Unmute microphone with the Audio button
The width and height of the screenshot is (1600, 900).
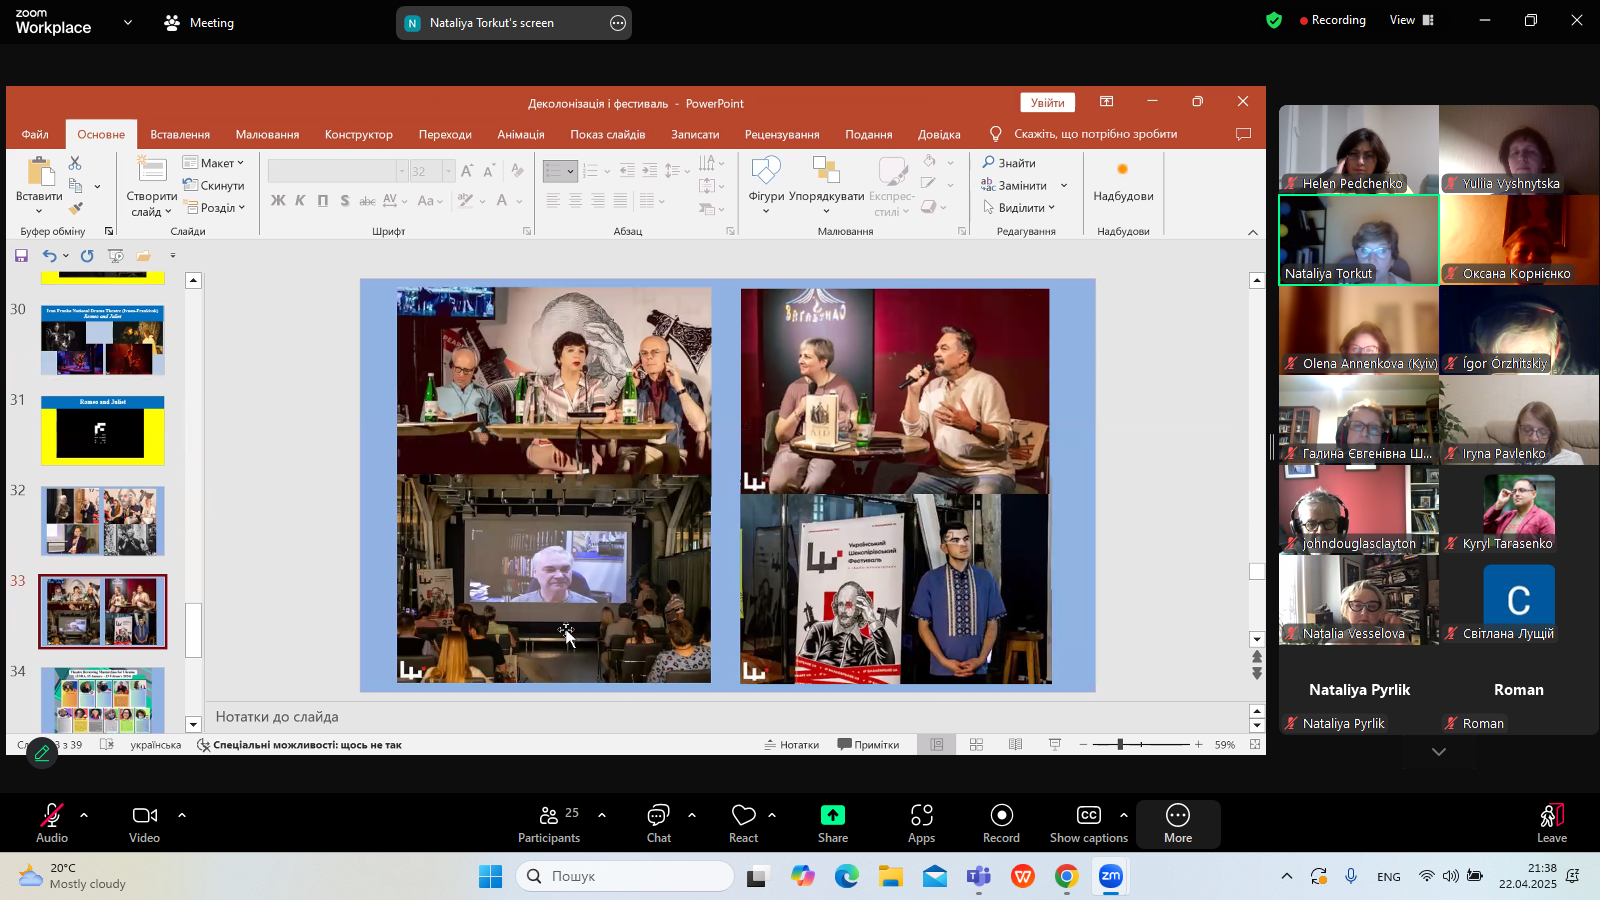pos(52,823)
